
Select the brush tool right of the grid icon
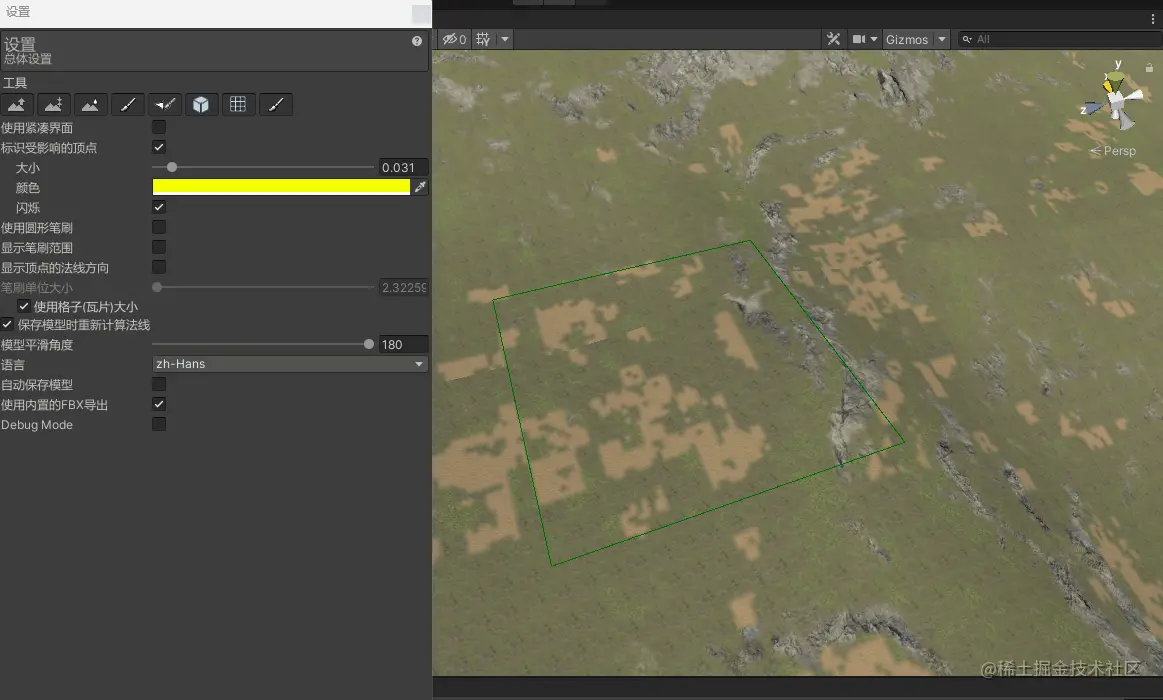pyautogui.click(x=275, y=105)
